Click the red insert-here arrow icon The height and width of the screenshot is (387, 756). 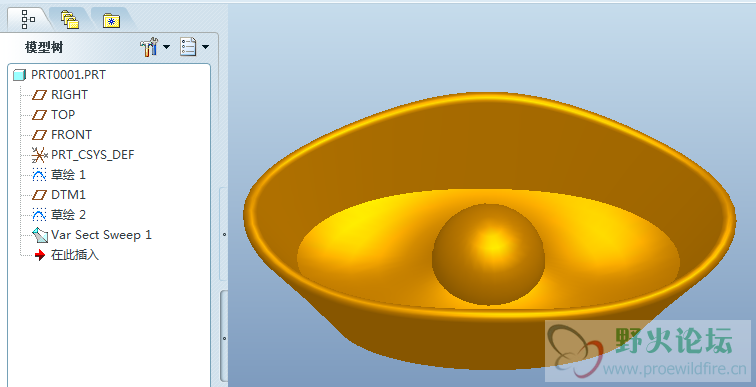click(40, 255)
